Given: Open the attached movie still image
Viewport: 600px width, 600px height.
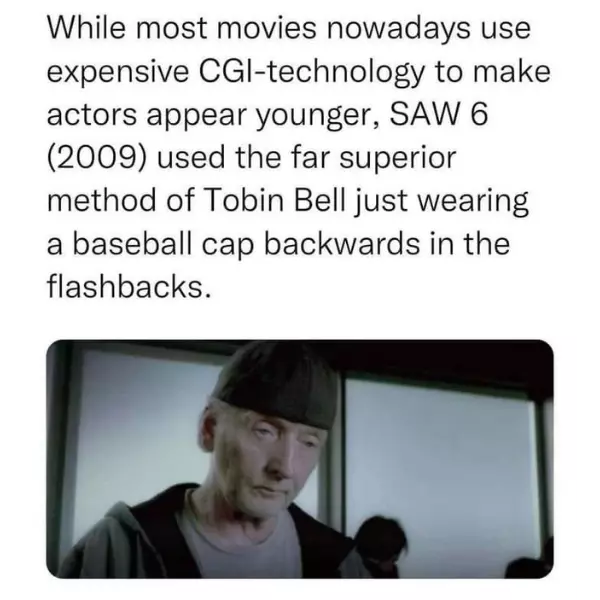Looking at the screenshot, I should click(300, 459).
